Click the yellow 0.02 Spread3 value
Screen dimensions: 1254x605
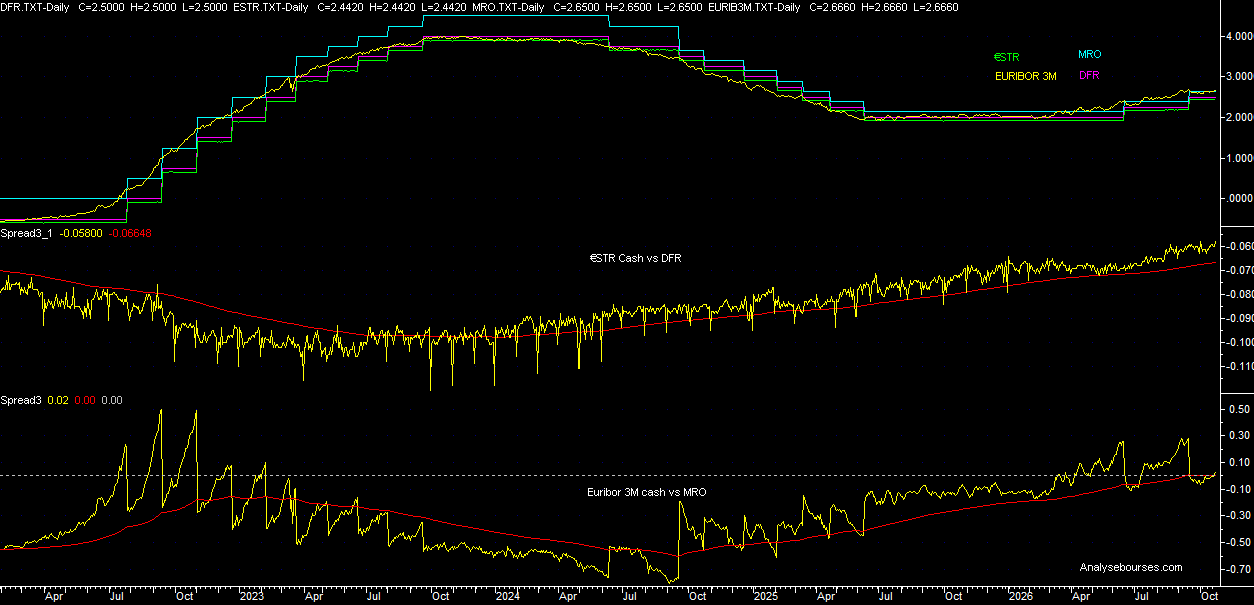click(x=60, y=400)
